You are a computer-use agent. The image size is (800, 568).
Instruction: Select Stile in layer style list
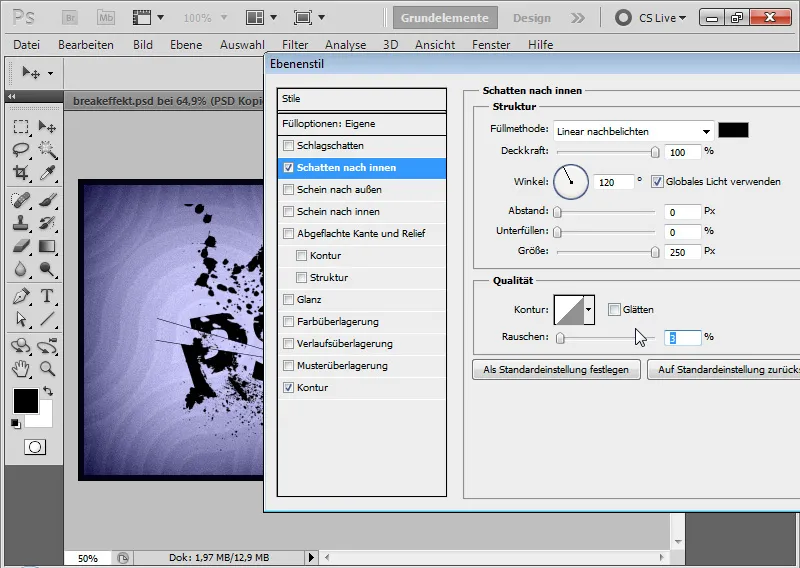362,99
